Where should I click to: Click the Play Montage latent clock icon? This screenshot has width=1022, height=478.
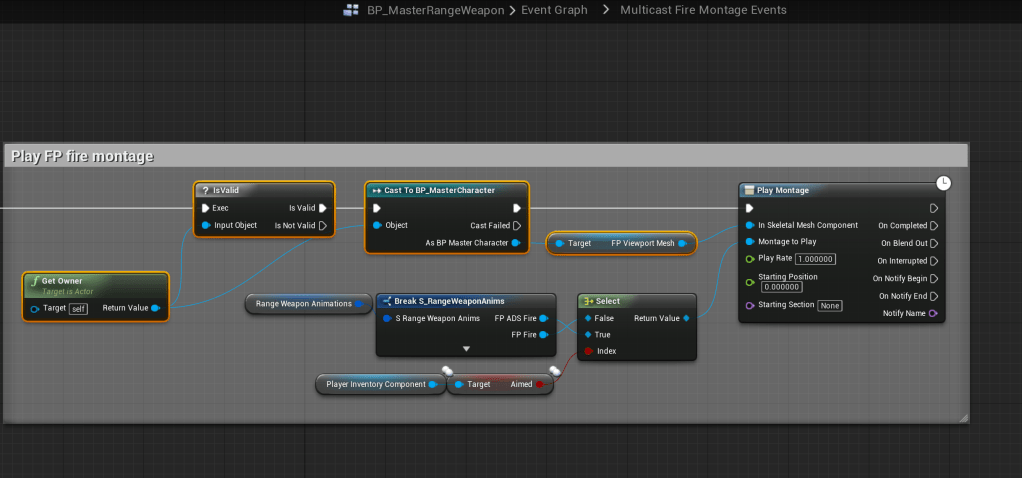point(943,183)
